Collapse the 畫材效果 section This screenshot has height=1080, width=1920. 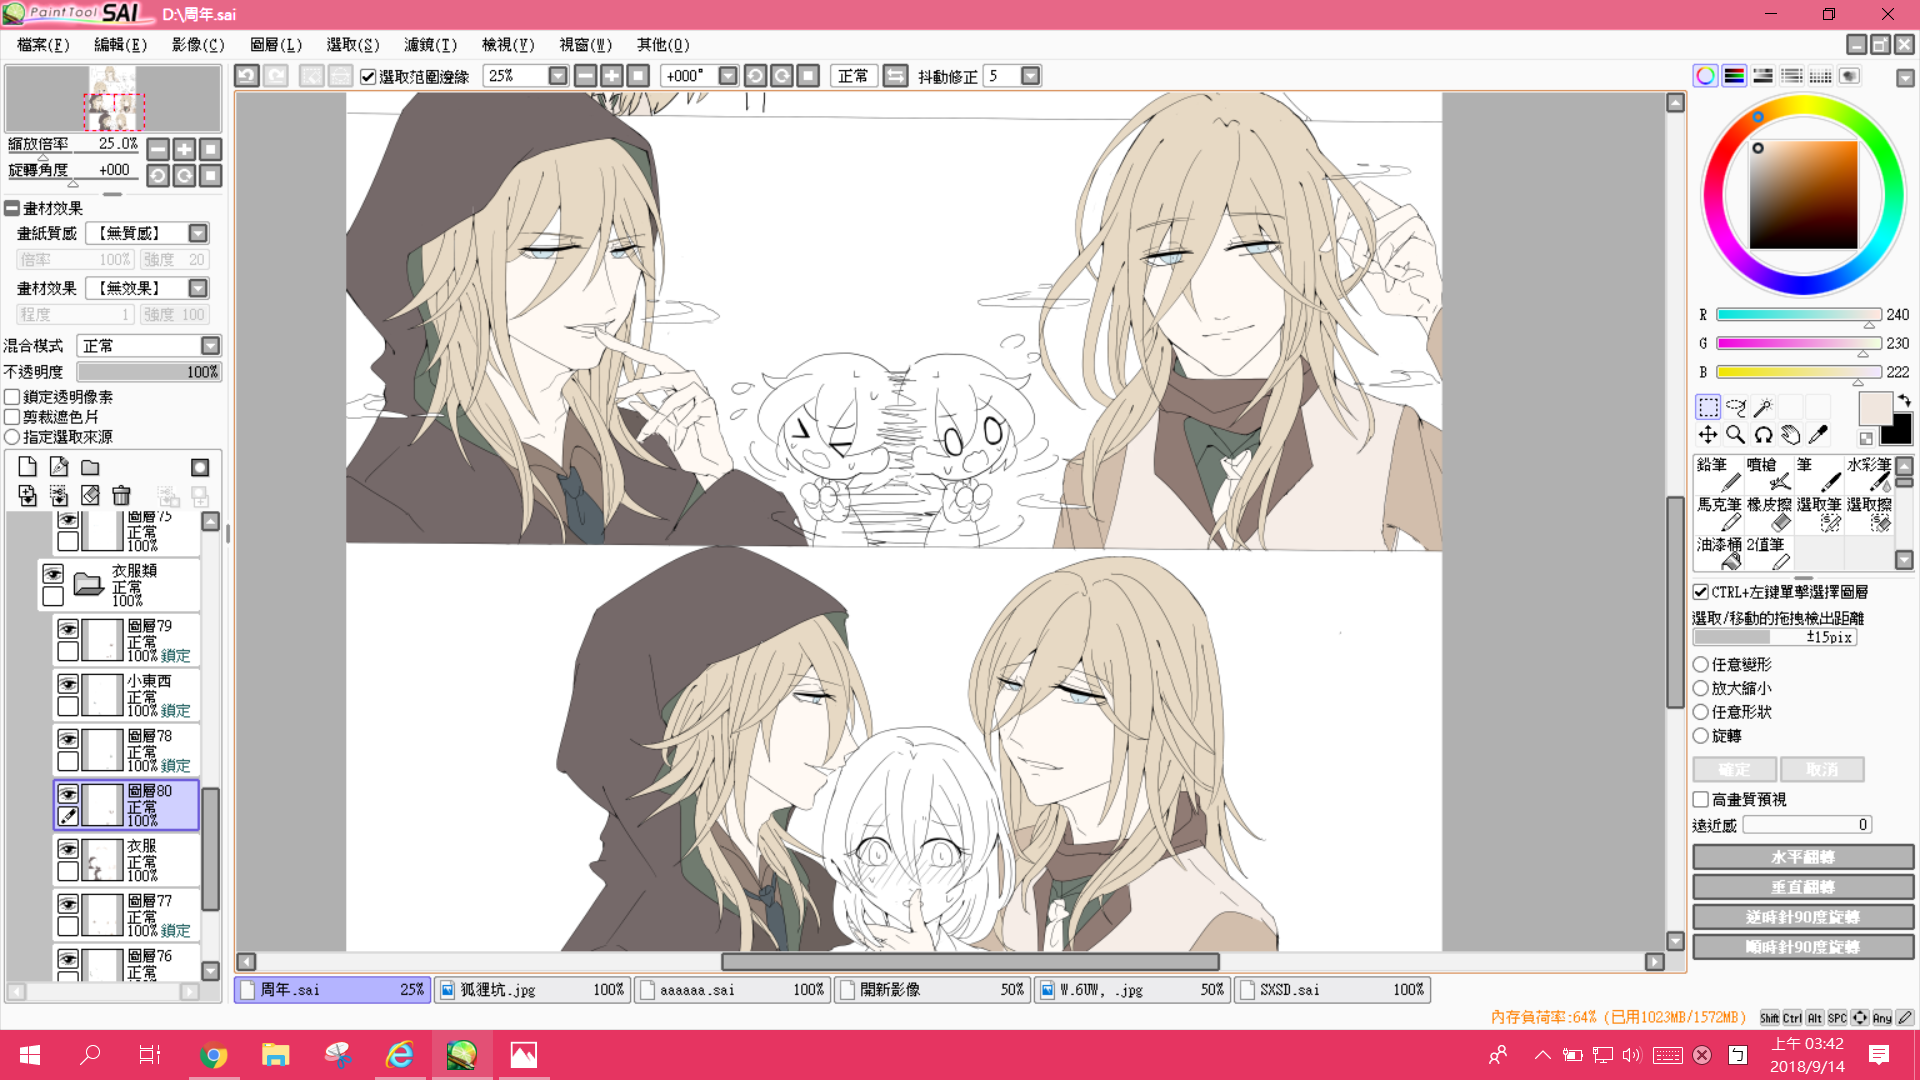click(12, 208)
